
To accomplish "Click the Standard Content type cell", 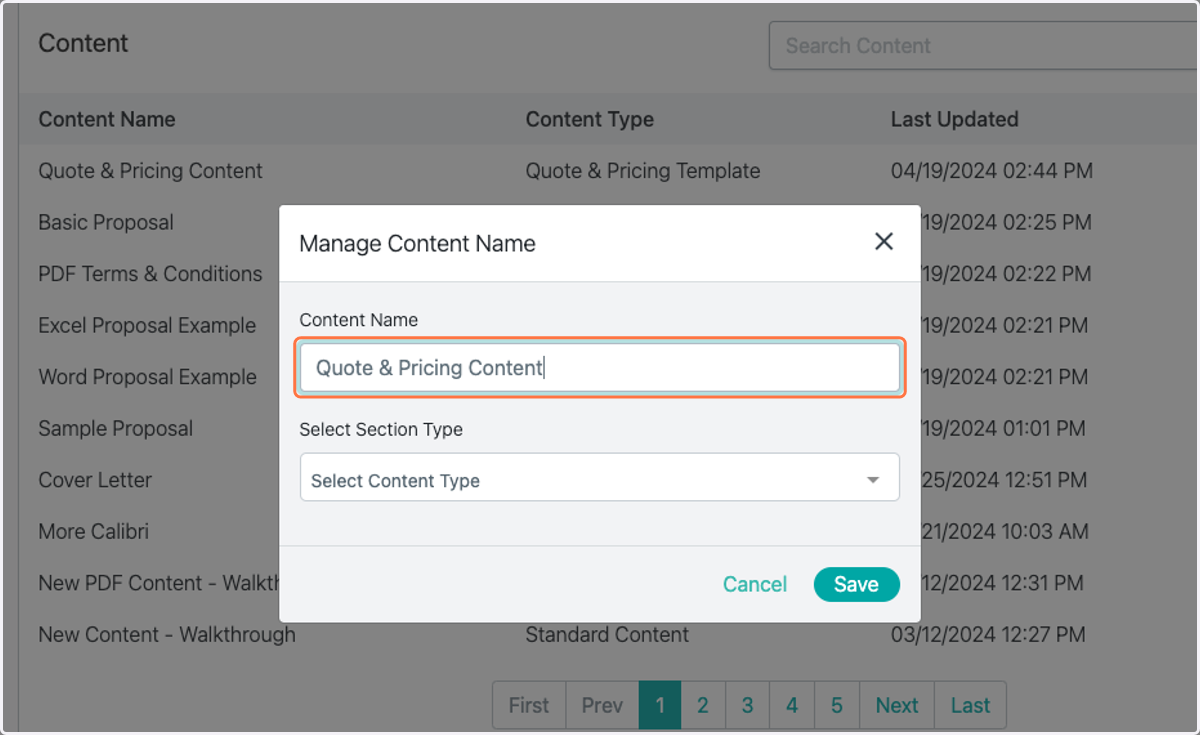I will pos(607,635).
